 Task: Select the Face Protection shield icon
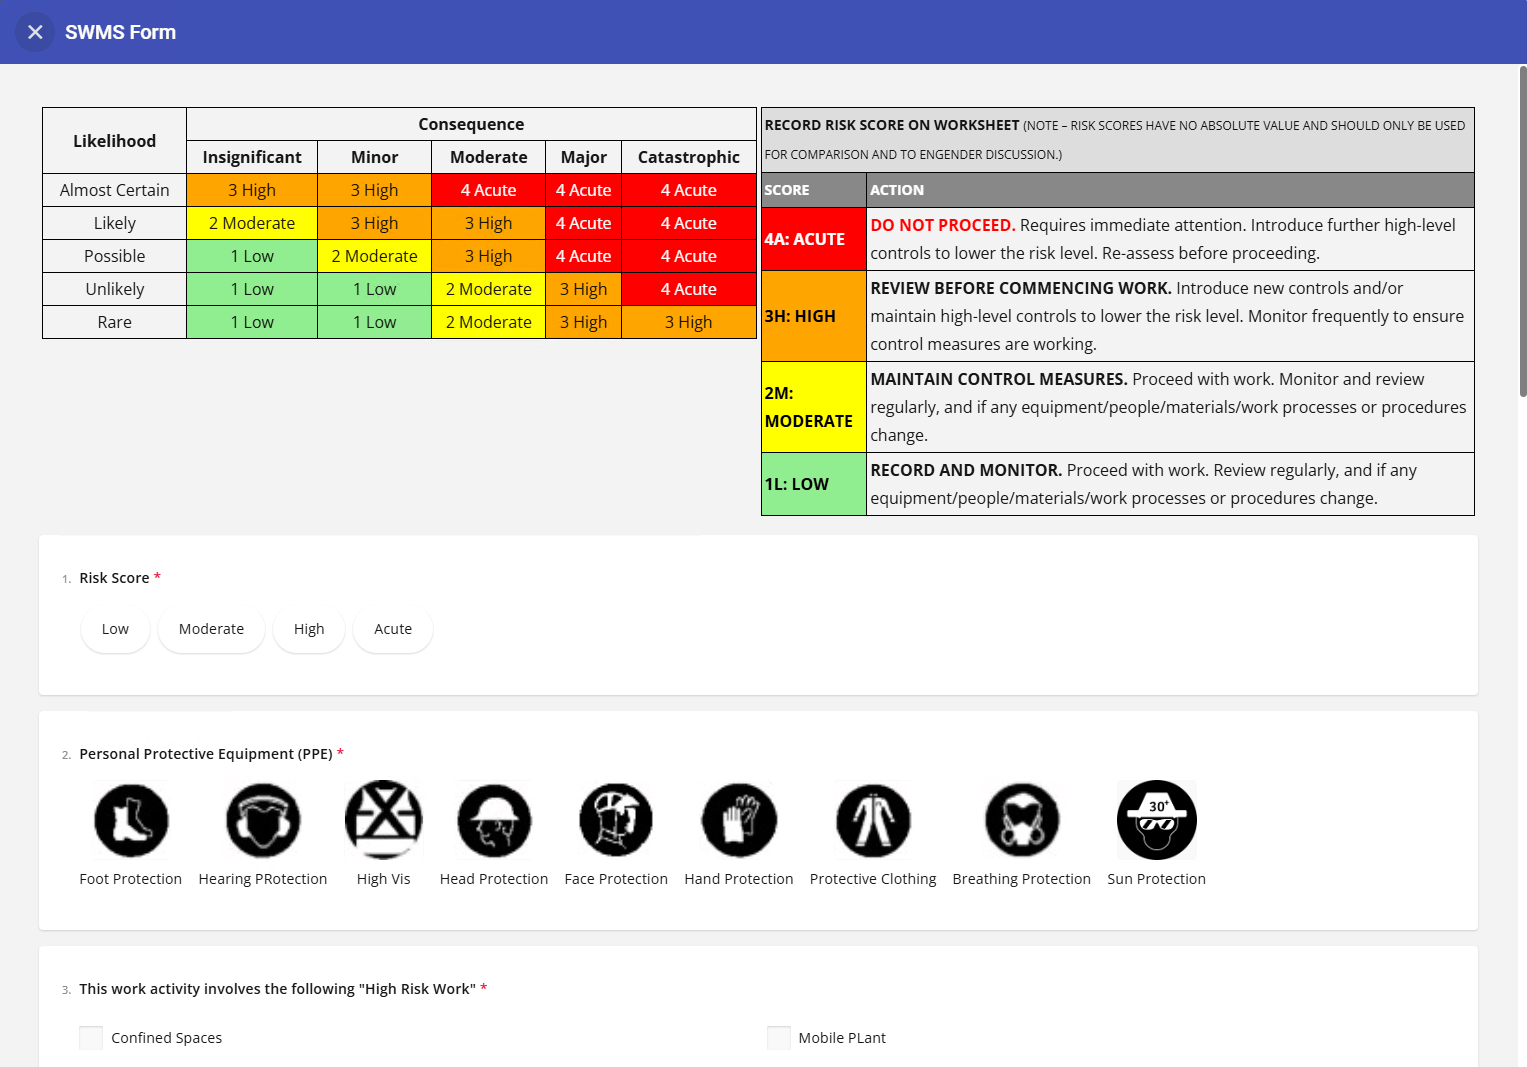coord(616,820)
